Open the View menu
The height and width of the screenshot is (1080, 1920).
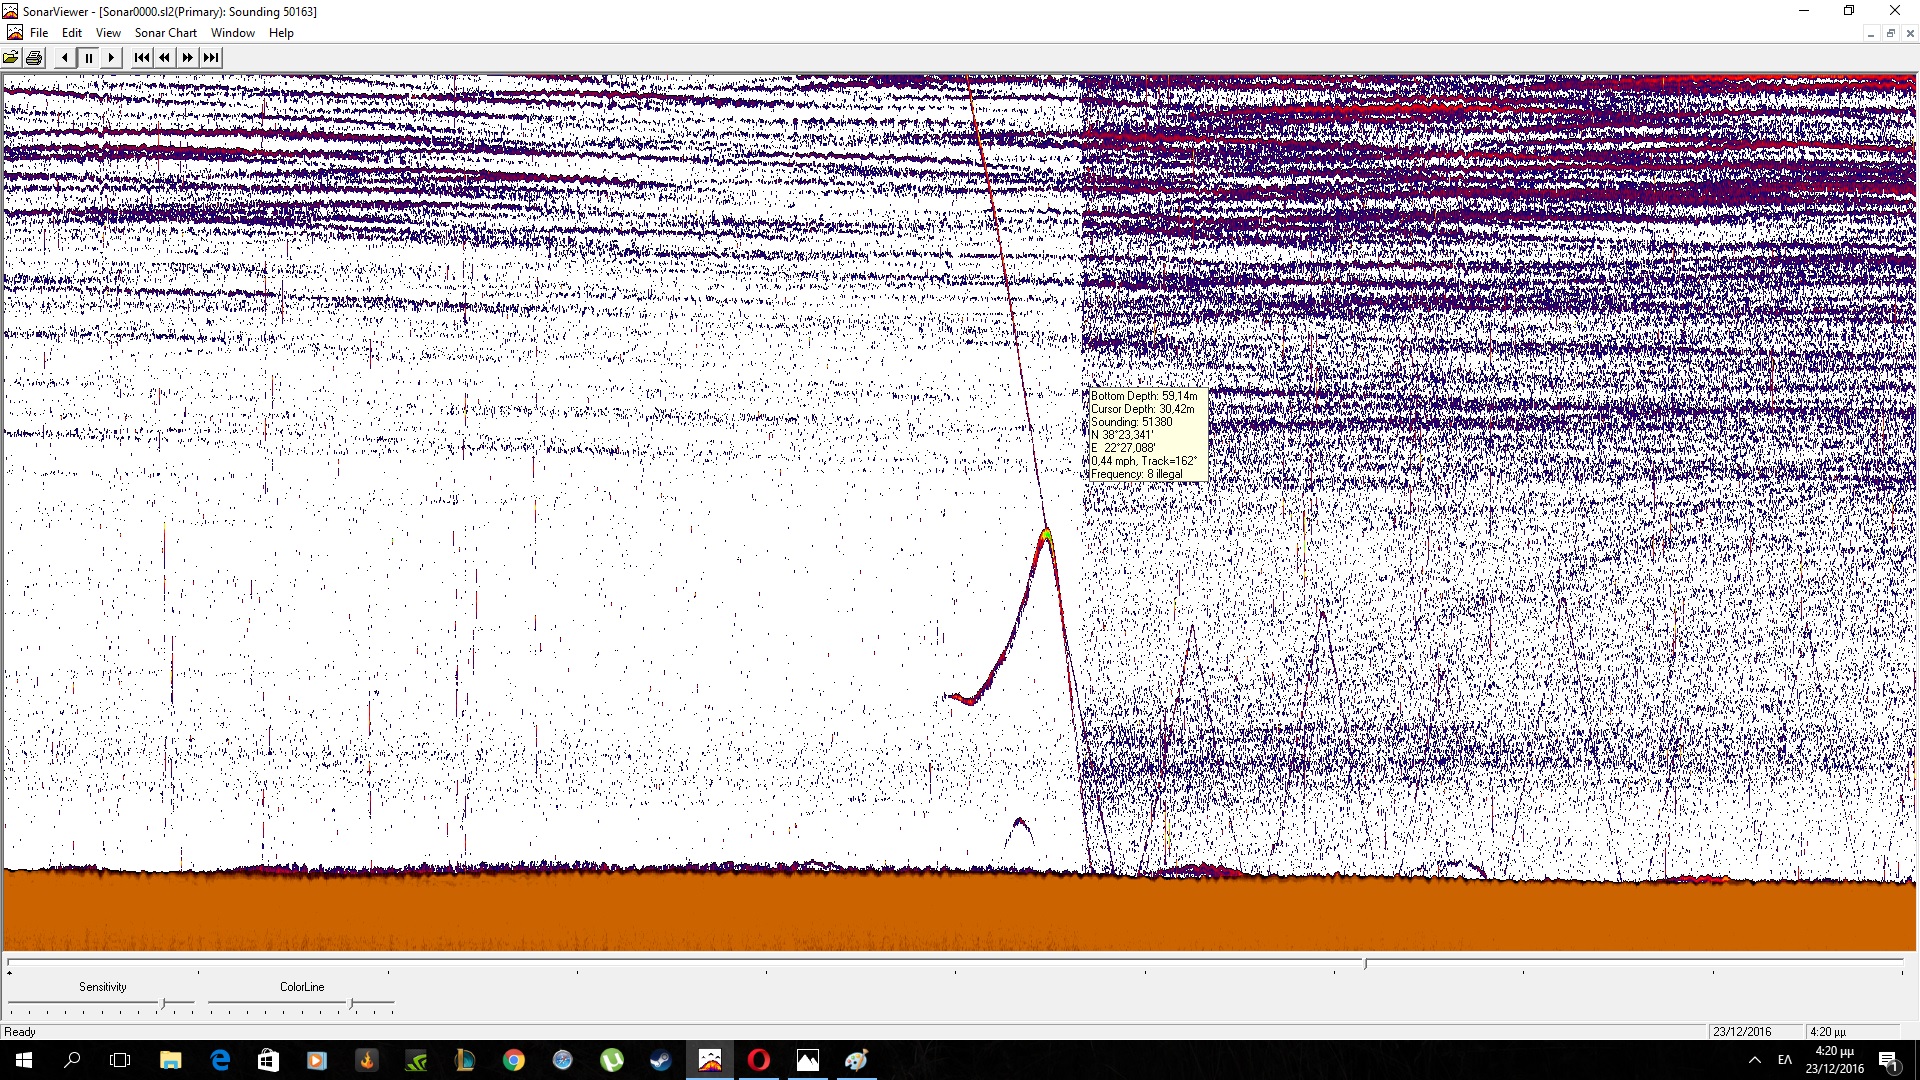108,33
